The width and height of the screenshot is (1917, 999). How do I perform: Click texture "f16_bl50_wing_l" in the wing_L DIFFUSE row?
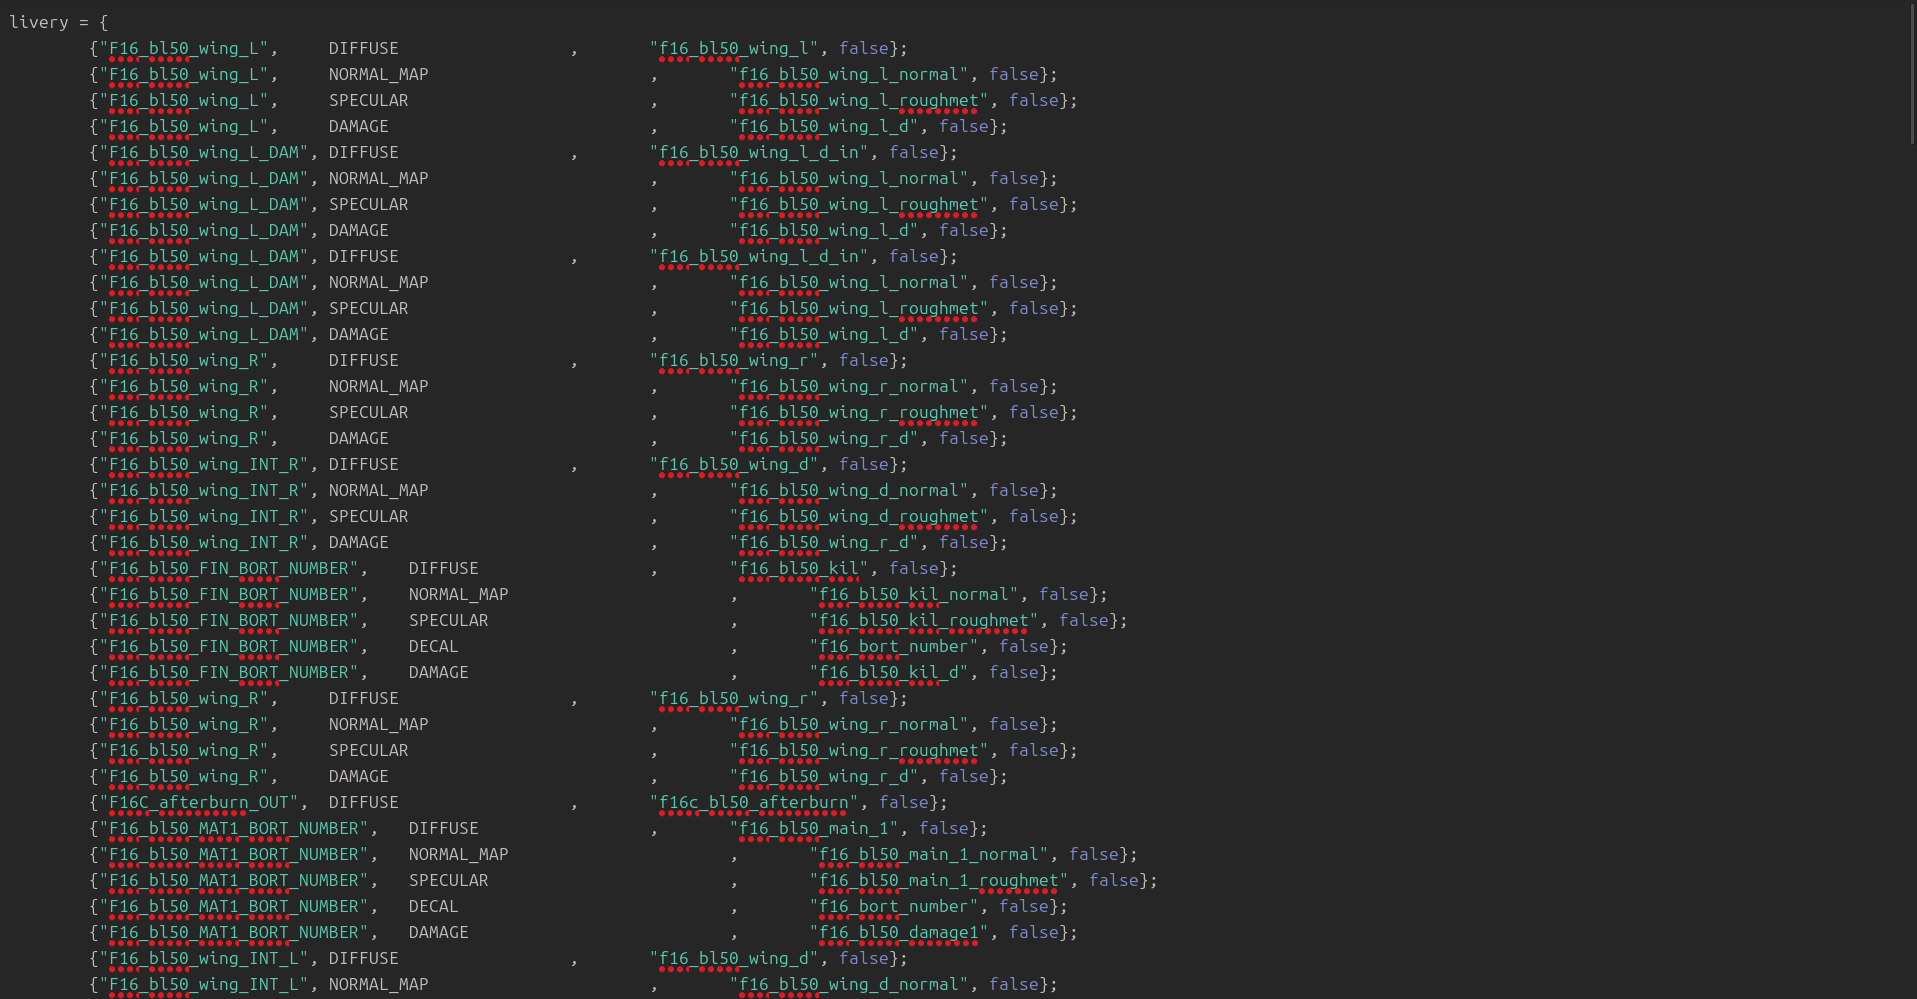coord(734,48)
